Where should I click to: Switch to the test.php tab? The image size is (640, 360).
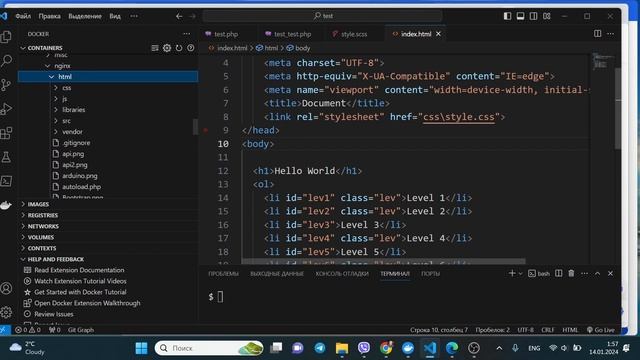[x=226, y=34]
